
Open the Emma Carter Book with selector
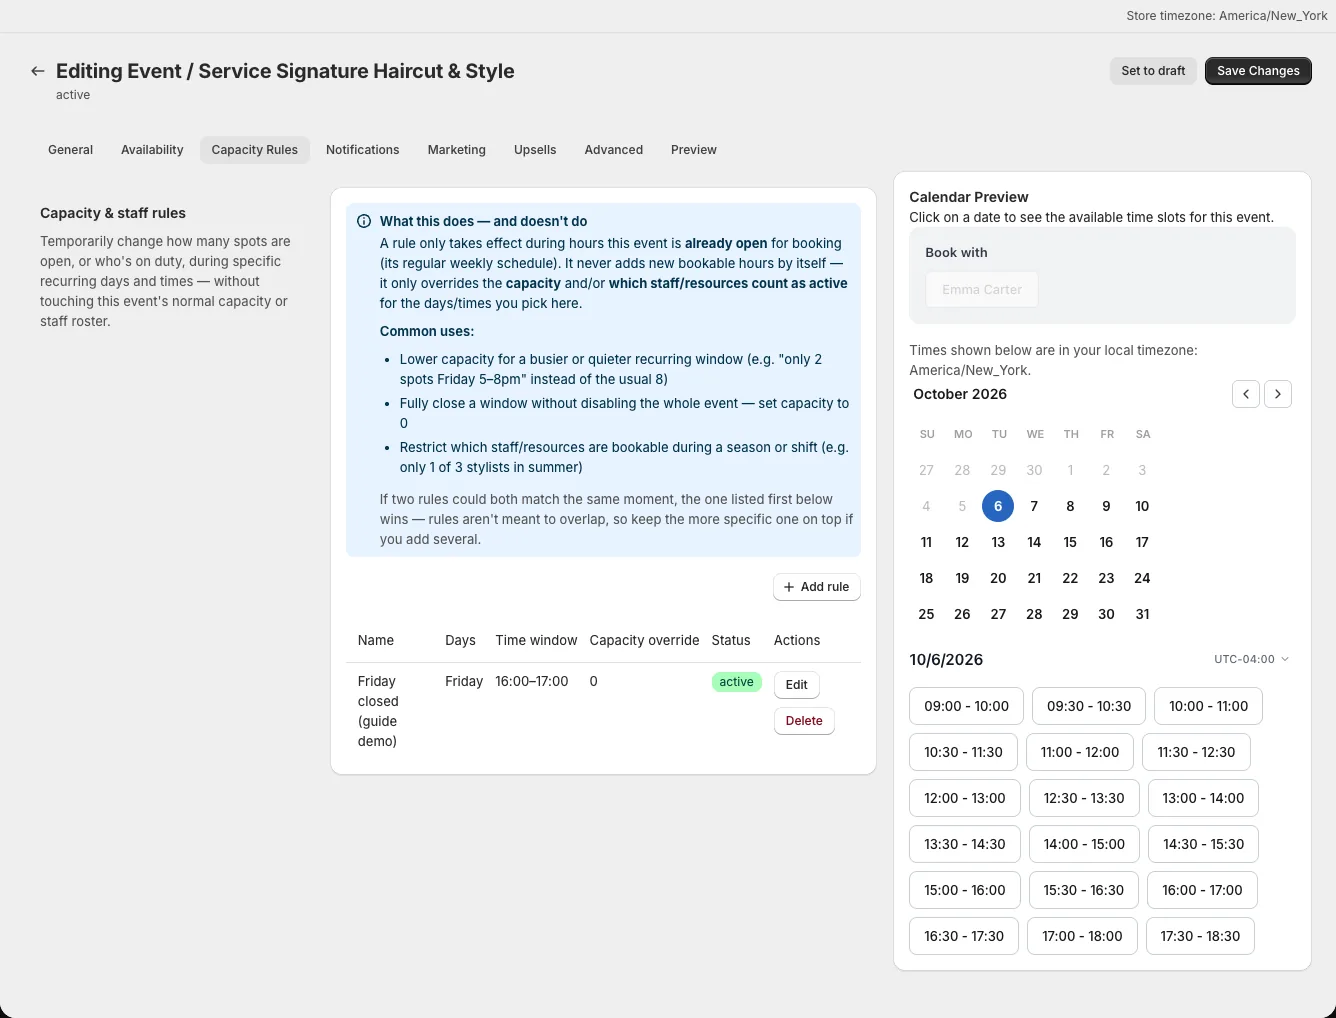point(982,290)
